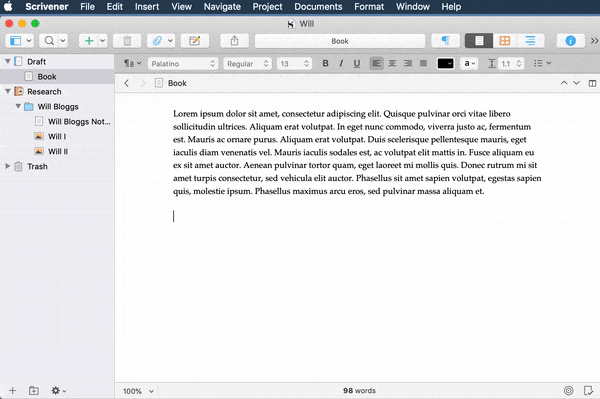Open the Project menu

pos(267,7)
